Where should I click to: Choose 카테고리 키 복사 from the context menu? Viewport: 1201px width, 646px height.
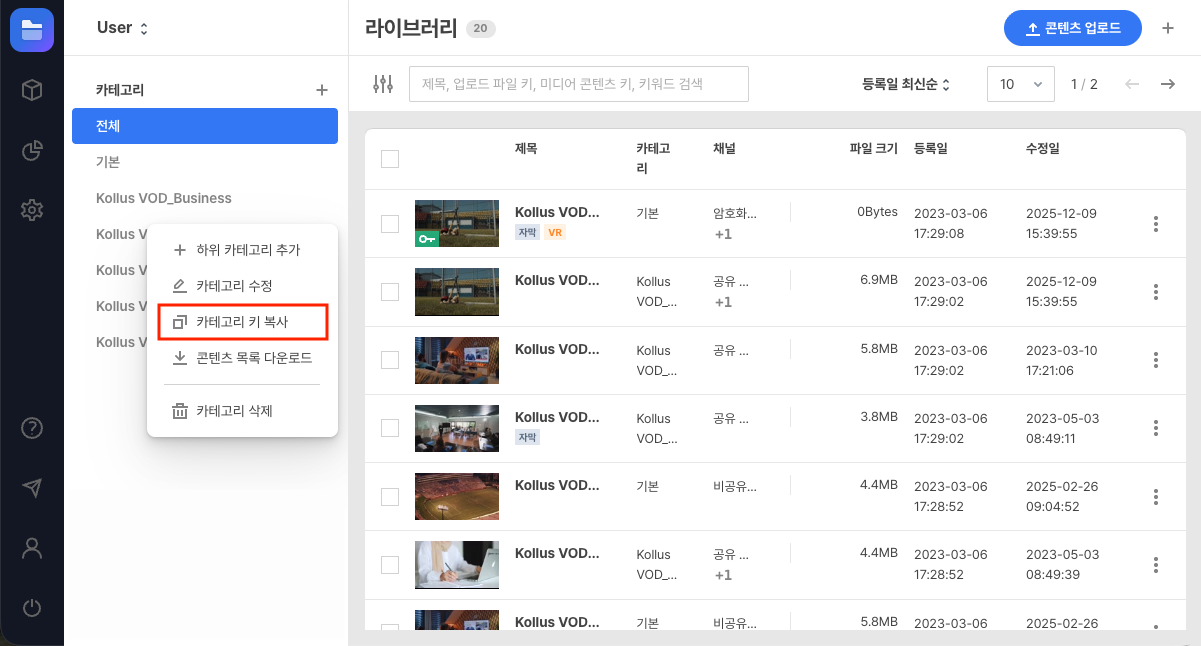click(243, 321)
